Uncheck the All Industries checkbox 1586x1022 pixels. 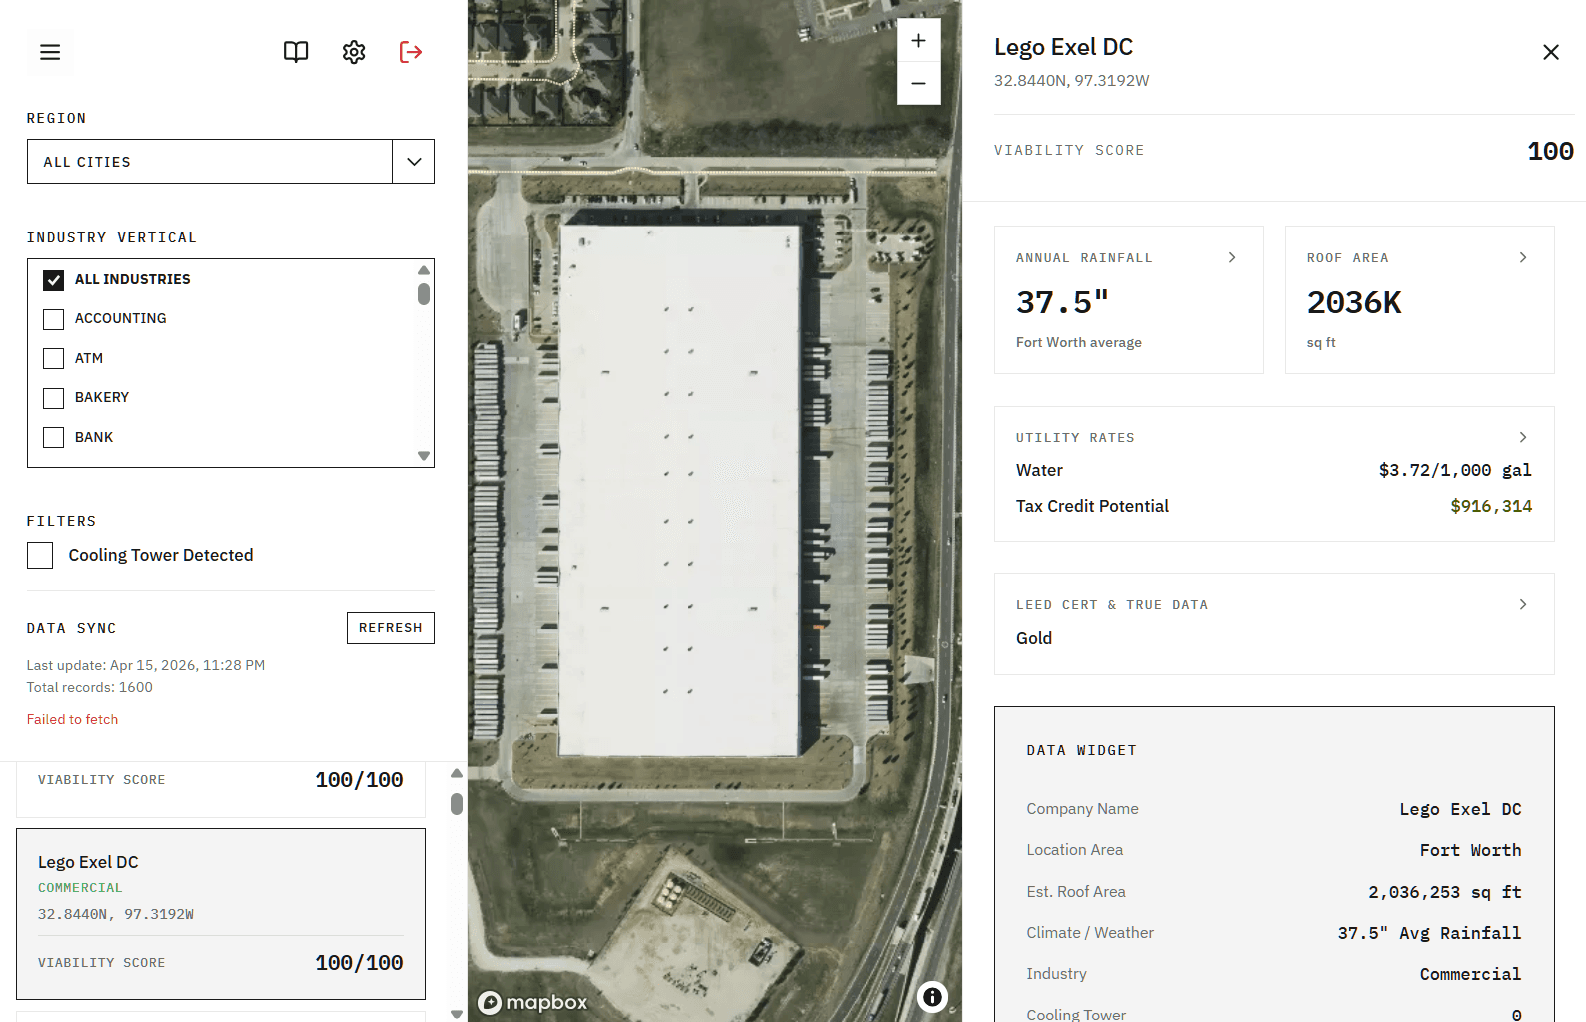(54, 280)
